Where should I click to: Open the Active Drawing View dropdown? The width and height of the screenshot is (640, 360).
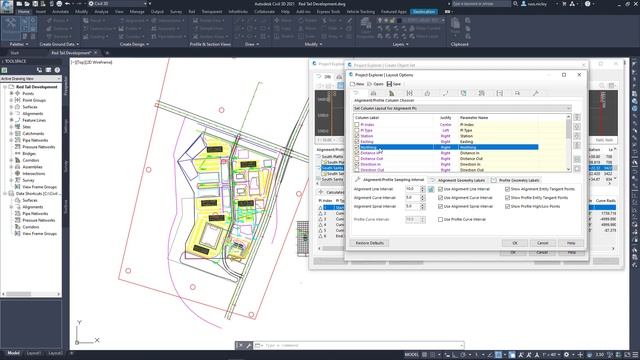[x=31, y=78]
